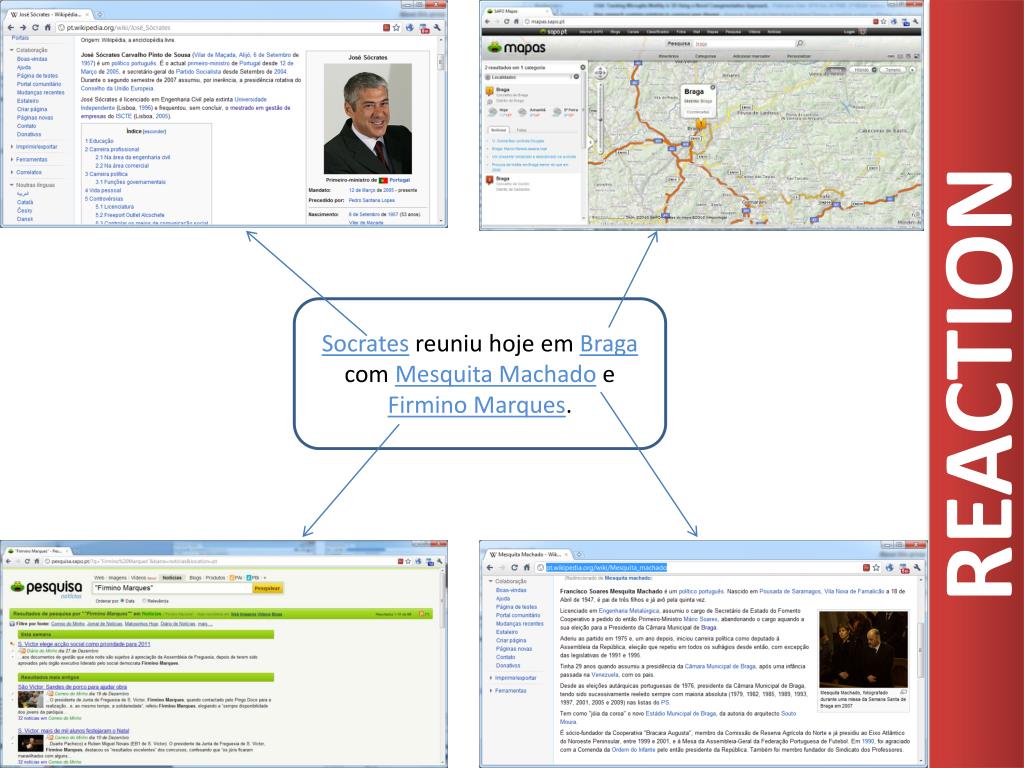Click search field with 'Firmino Marques' query
This screenshot has width=1024, height=768.
click(x=172, y=588)
